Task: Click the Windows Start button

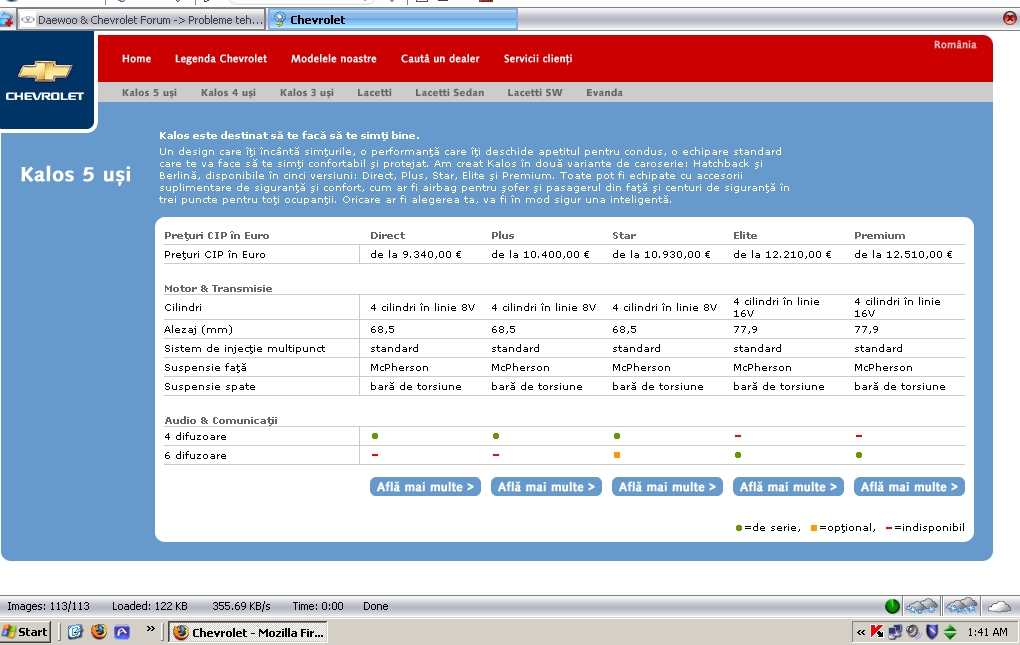Action: pos(26,632)
